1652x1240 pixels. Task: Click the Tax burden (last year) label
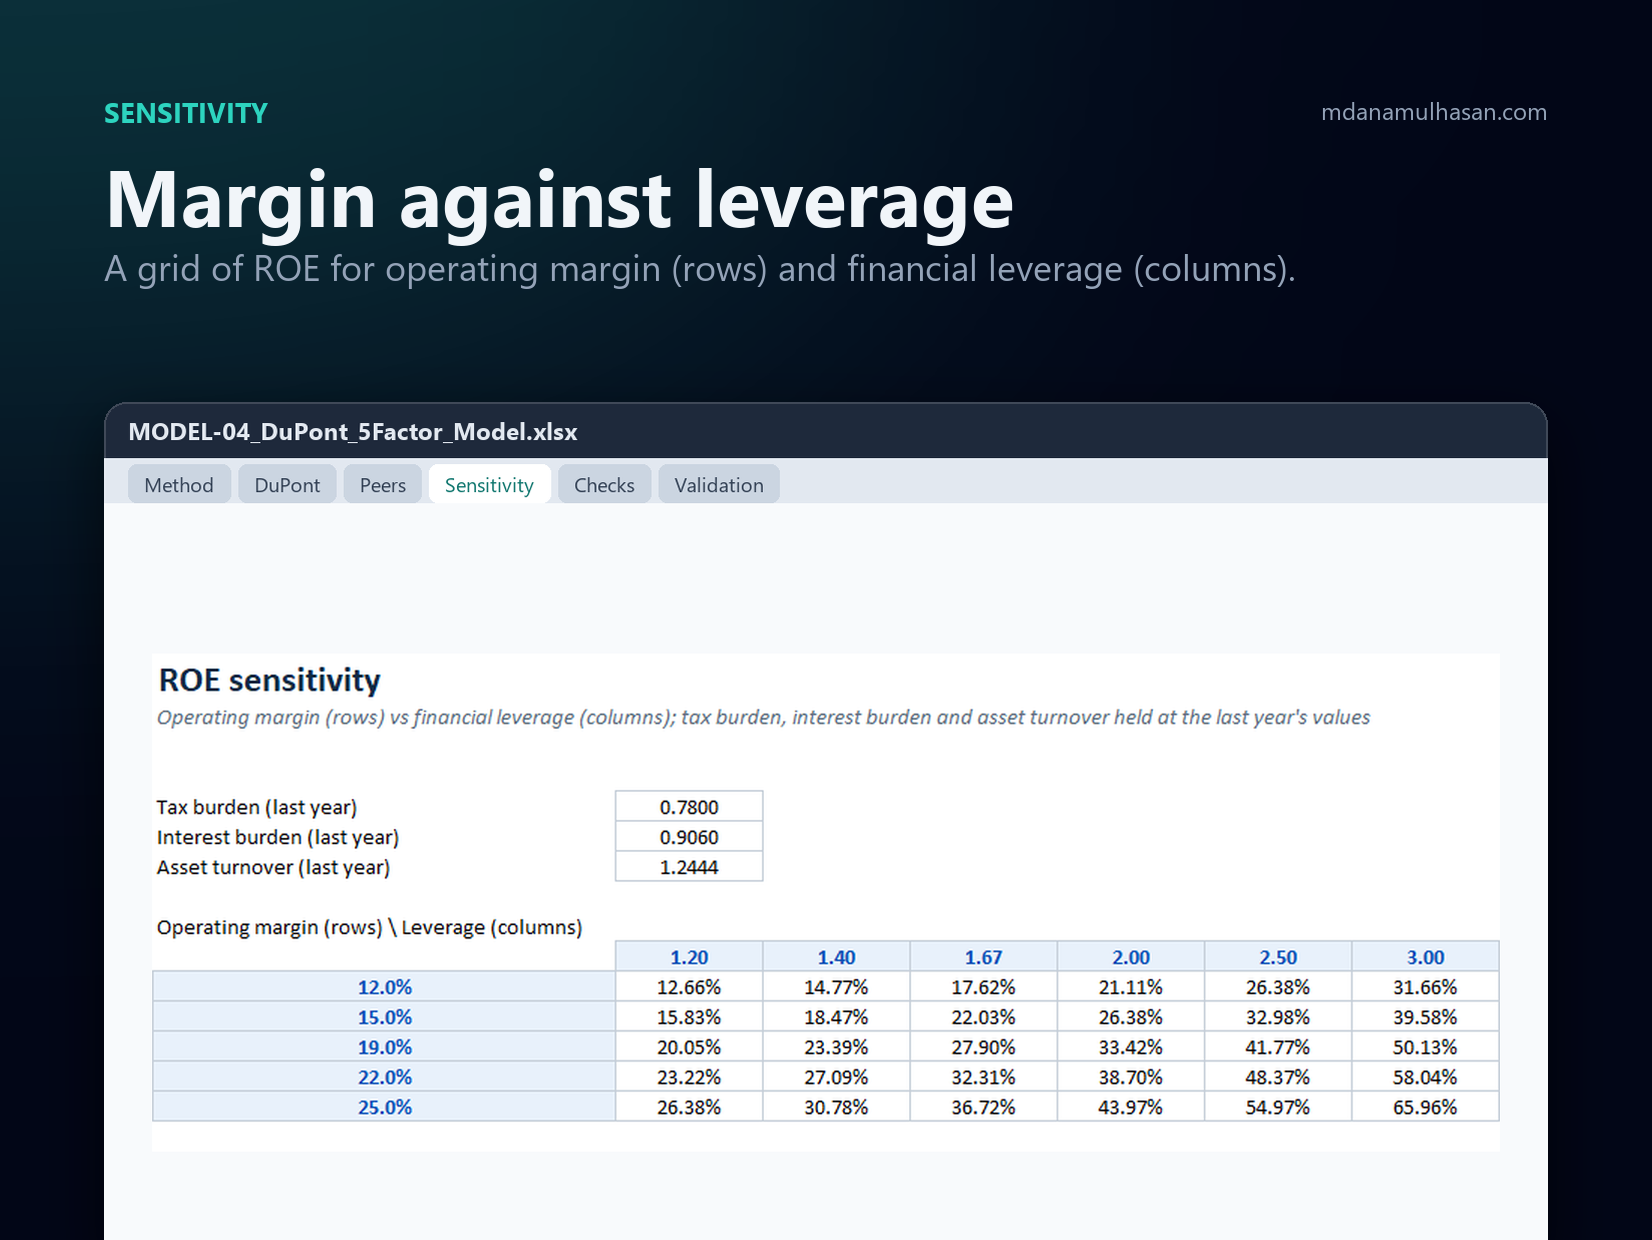pos(257,807)
